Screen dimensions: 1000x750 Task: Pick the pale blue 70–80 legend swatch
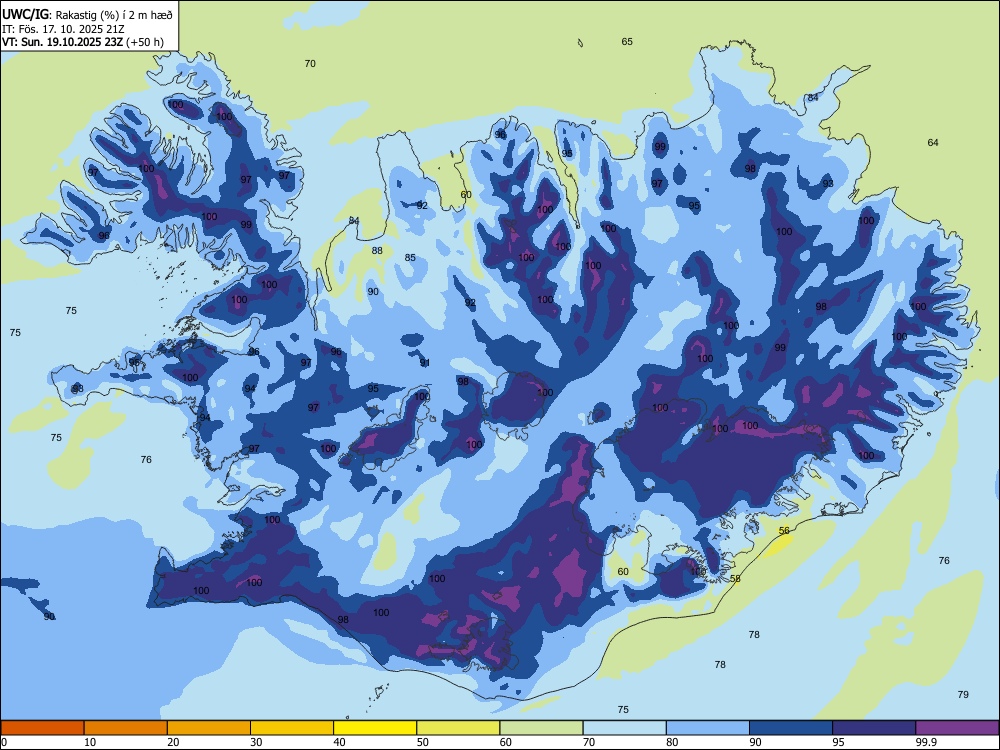click(624, 728)
